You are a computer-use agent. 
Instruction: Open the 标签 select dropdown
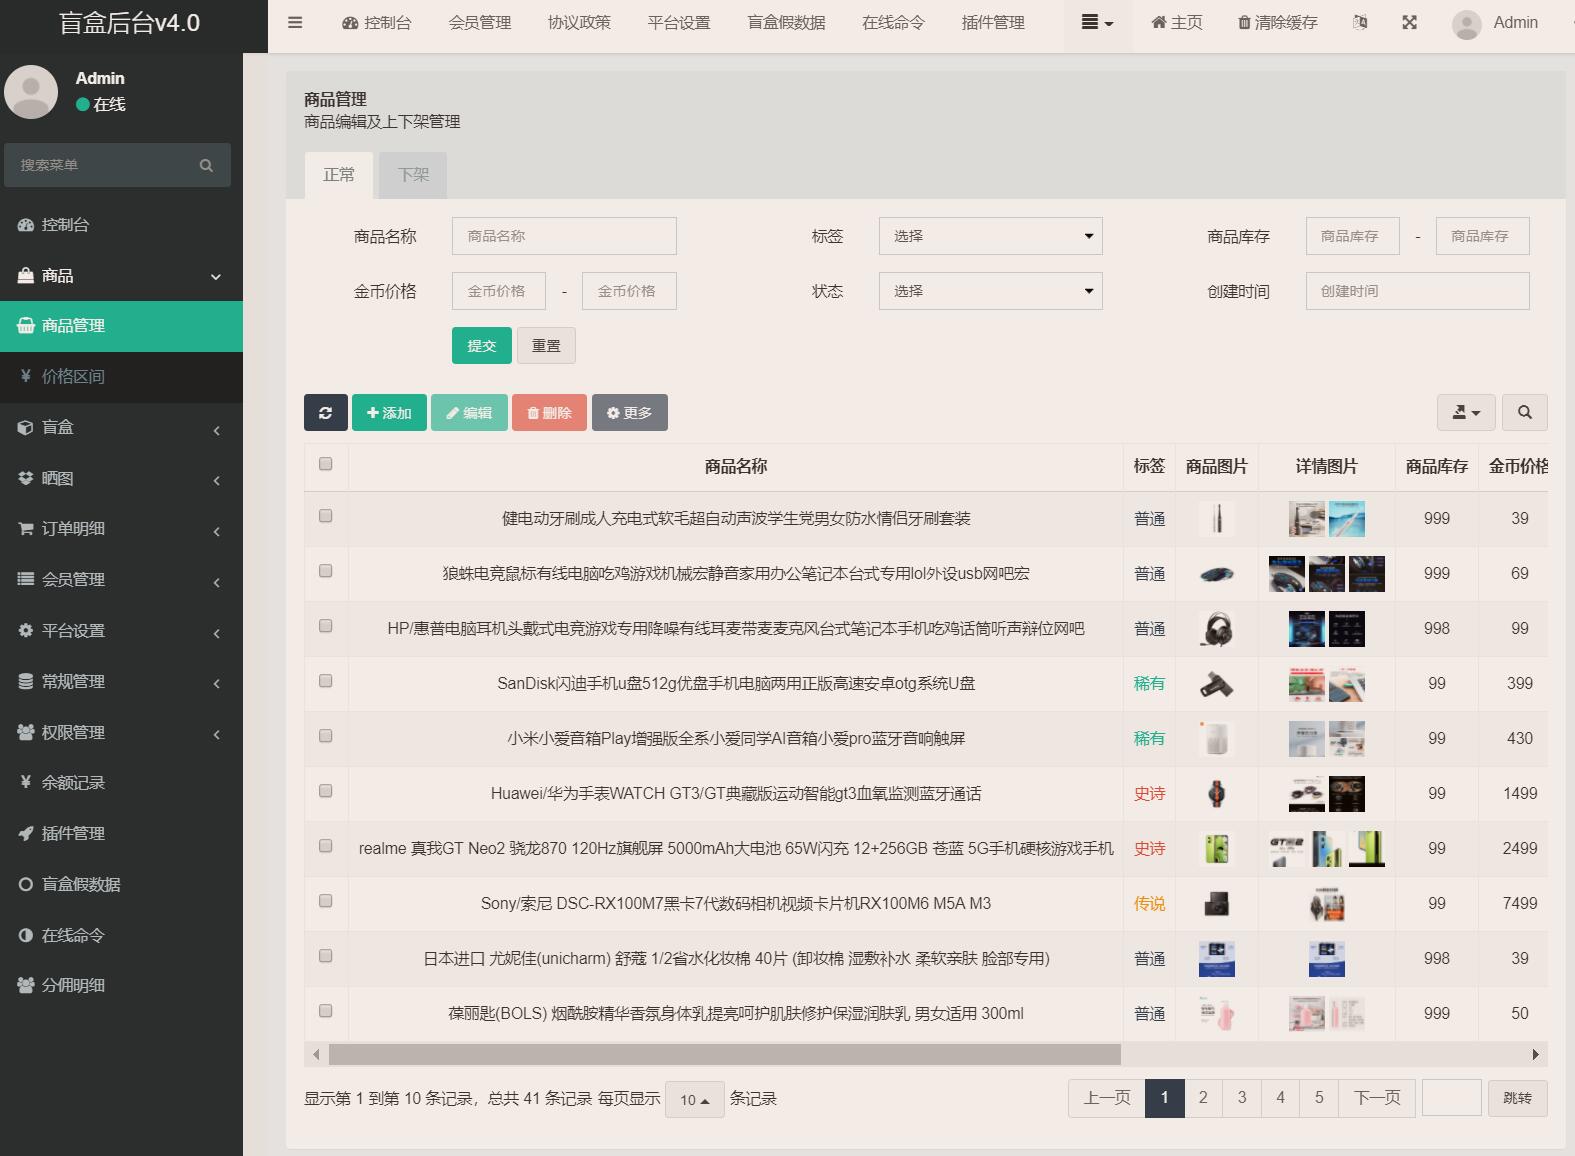point(990,236)
